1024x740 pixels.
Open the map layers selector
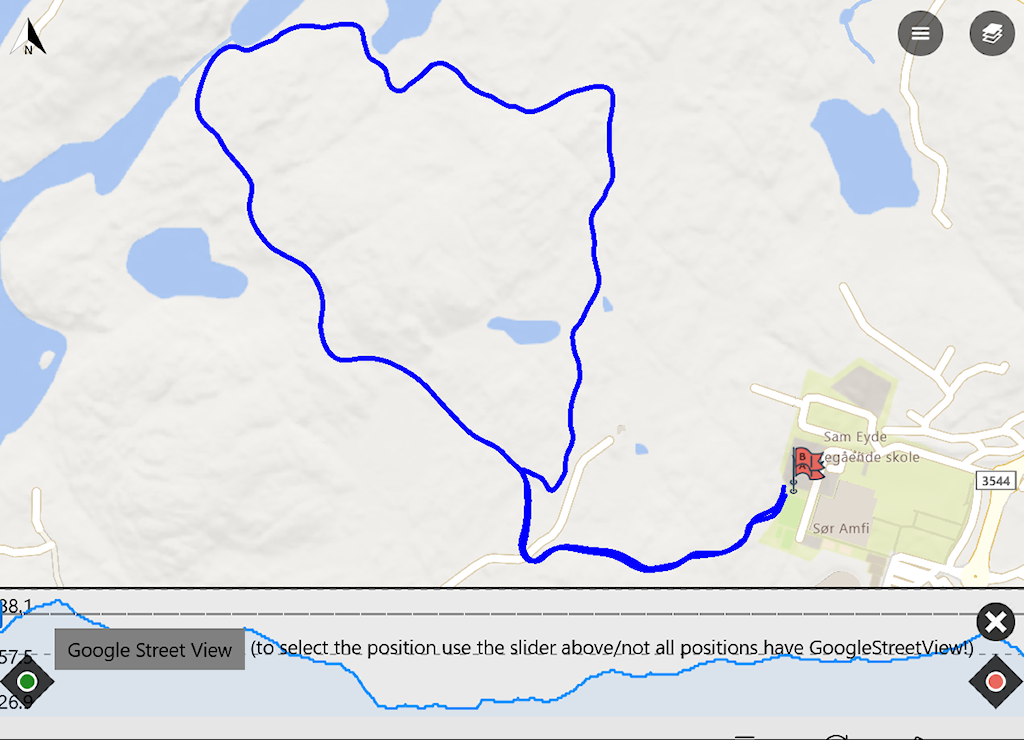[x=992, y=33]
